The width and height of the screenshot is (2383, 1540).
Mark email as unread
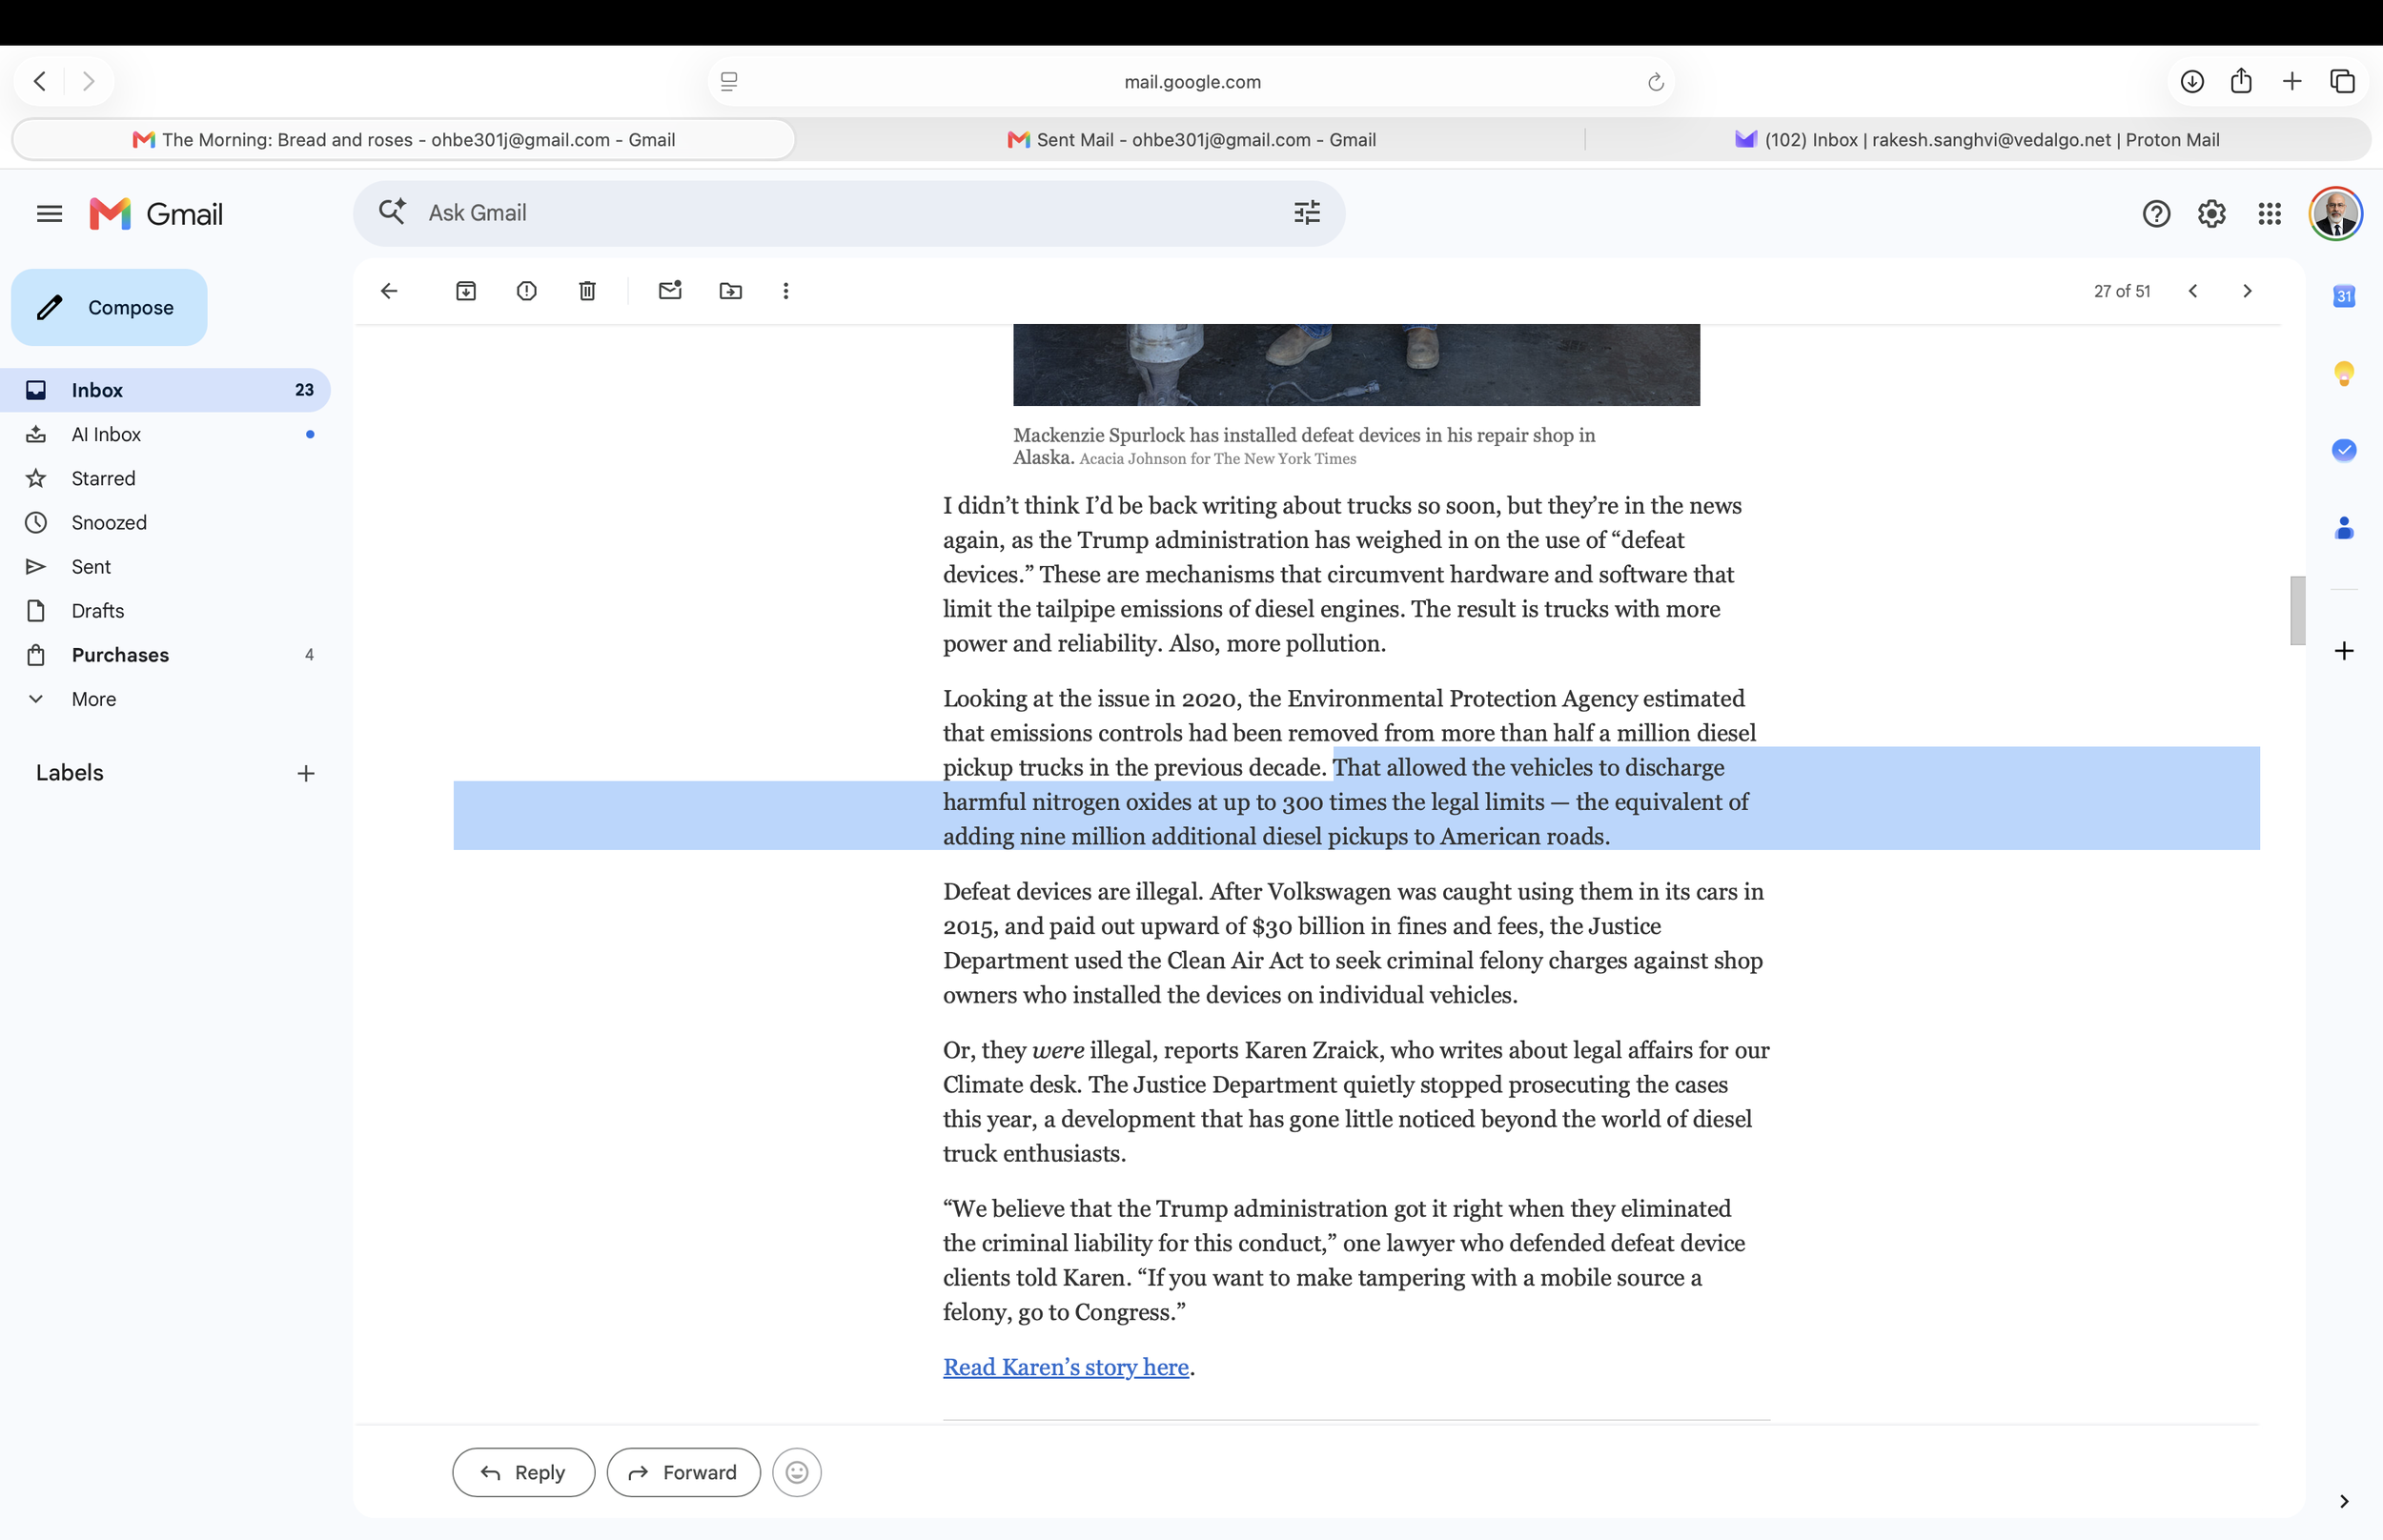click(670, 291)
